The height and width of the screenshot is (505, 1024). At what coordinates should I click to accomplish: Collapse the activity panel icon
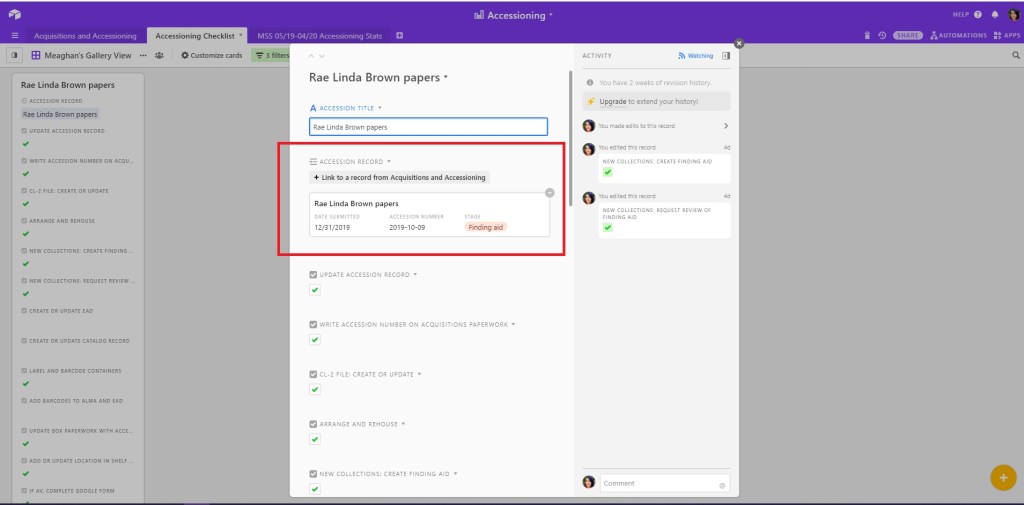click(725, 56)
